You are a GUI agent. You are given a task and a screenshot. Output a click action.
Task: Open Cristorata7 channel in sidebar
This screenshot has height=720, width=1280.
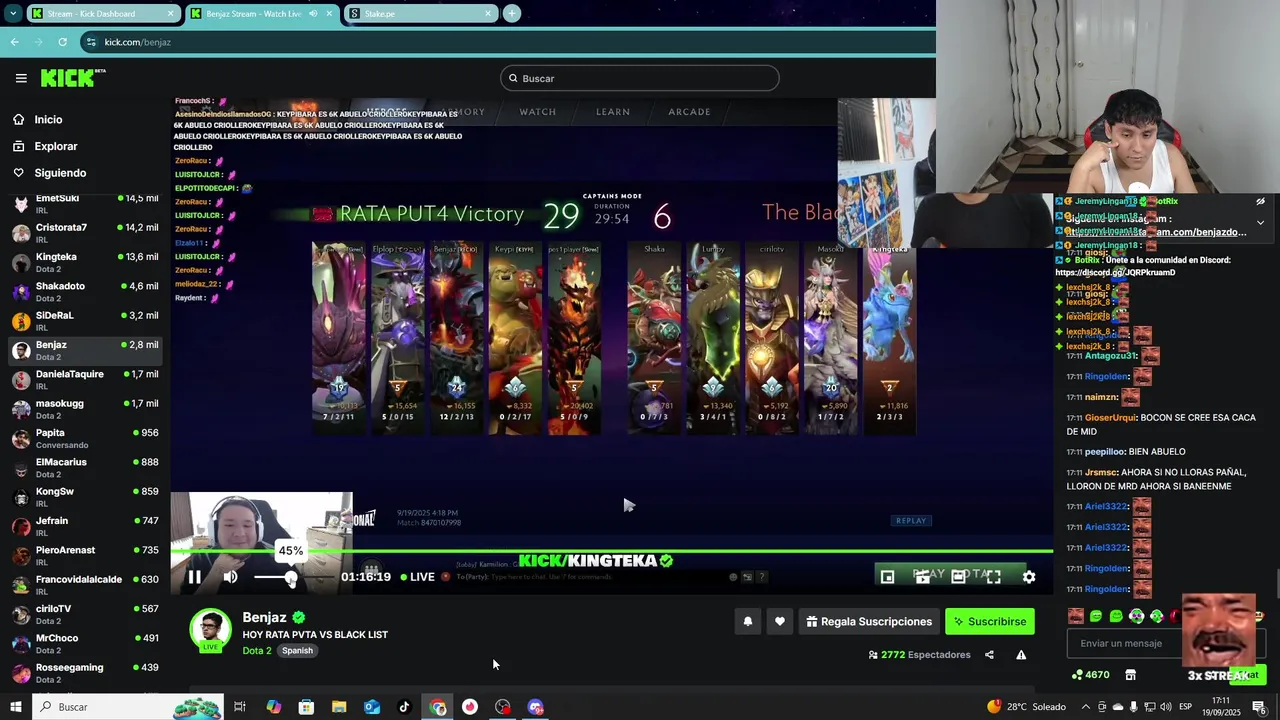click(84, 232)
